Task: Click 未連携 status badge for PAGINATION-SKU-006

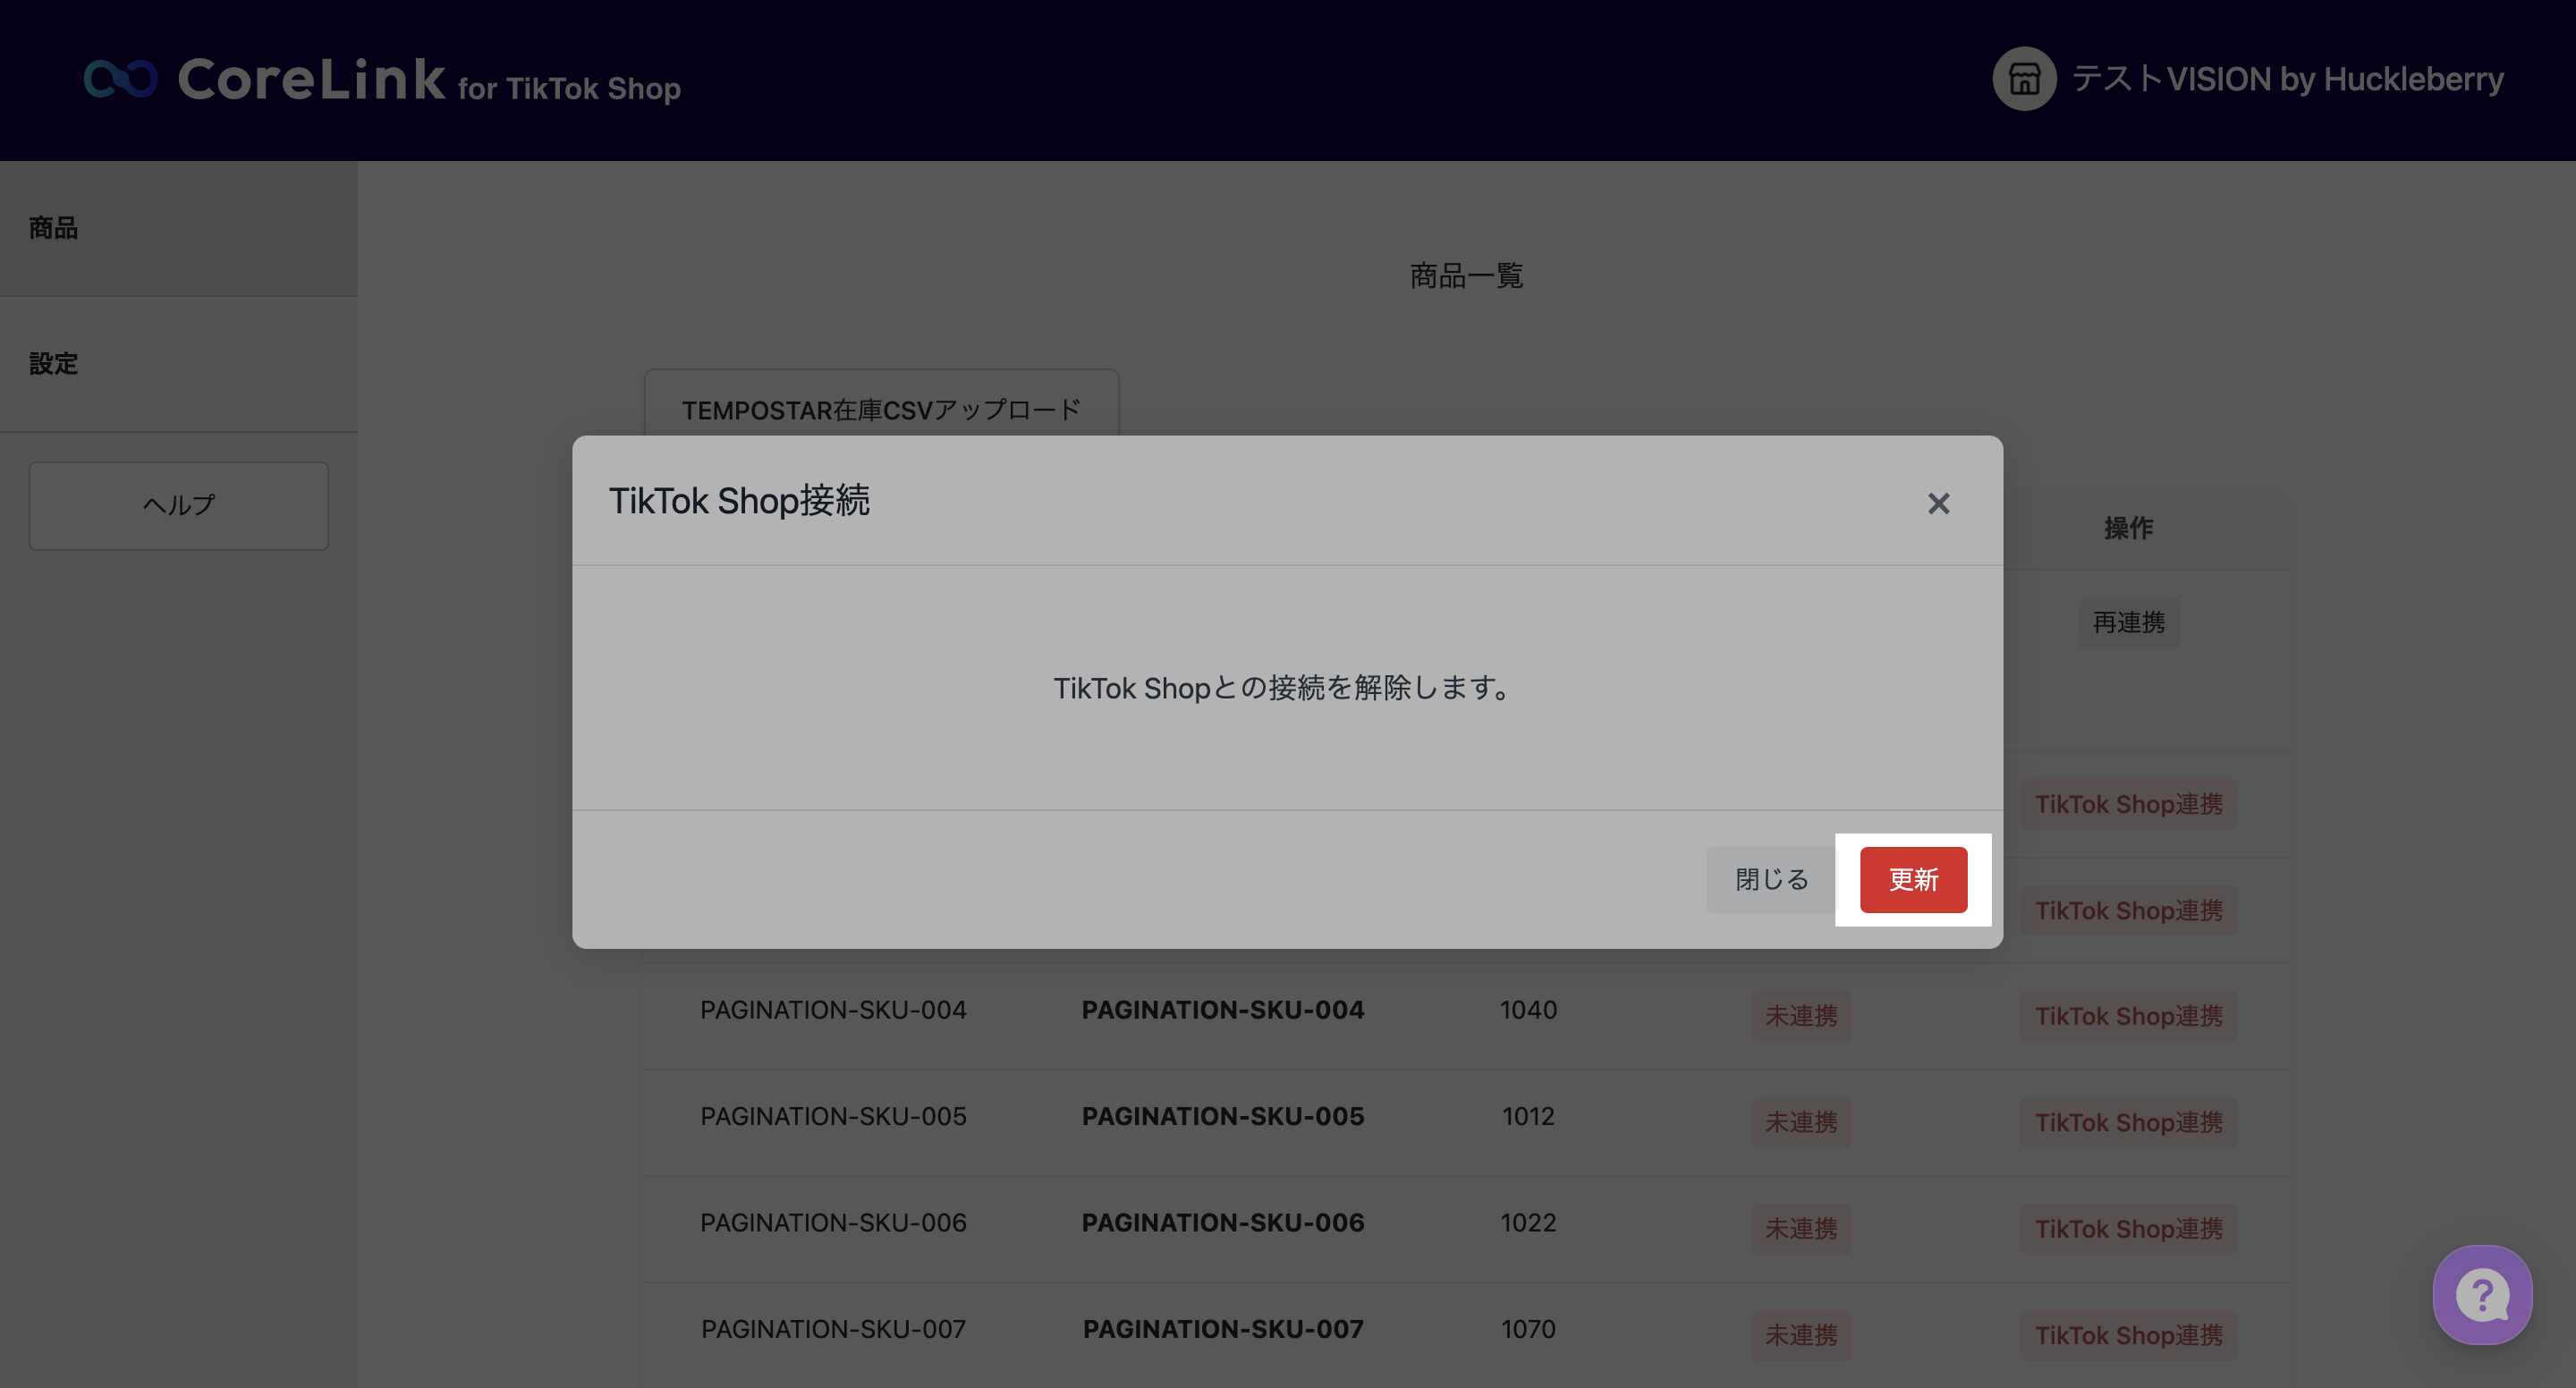Action: pos(1800,1228)
